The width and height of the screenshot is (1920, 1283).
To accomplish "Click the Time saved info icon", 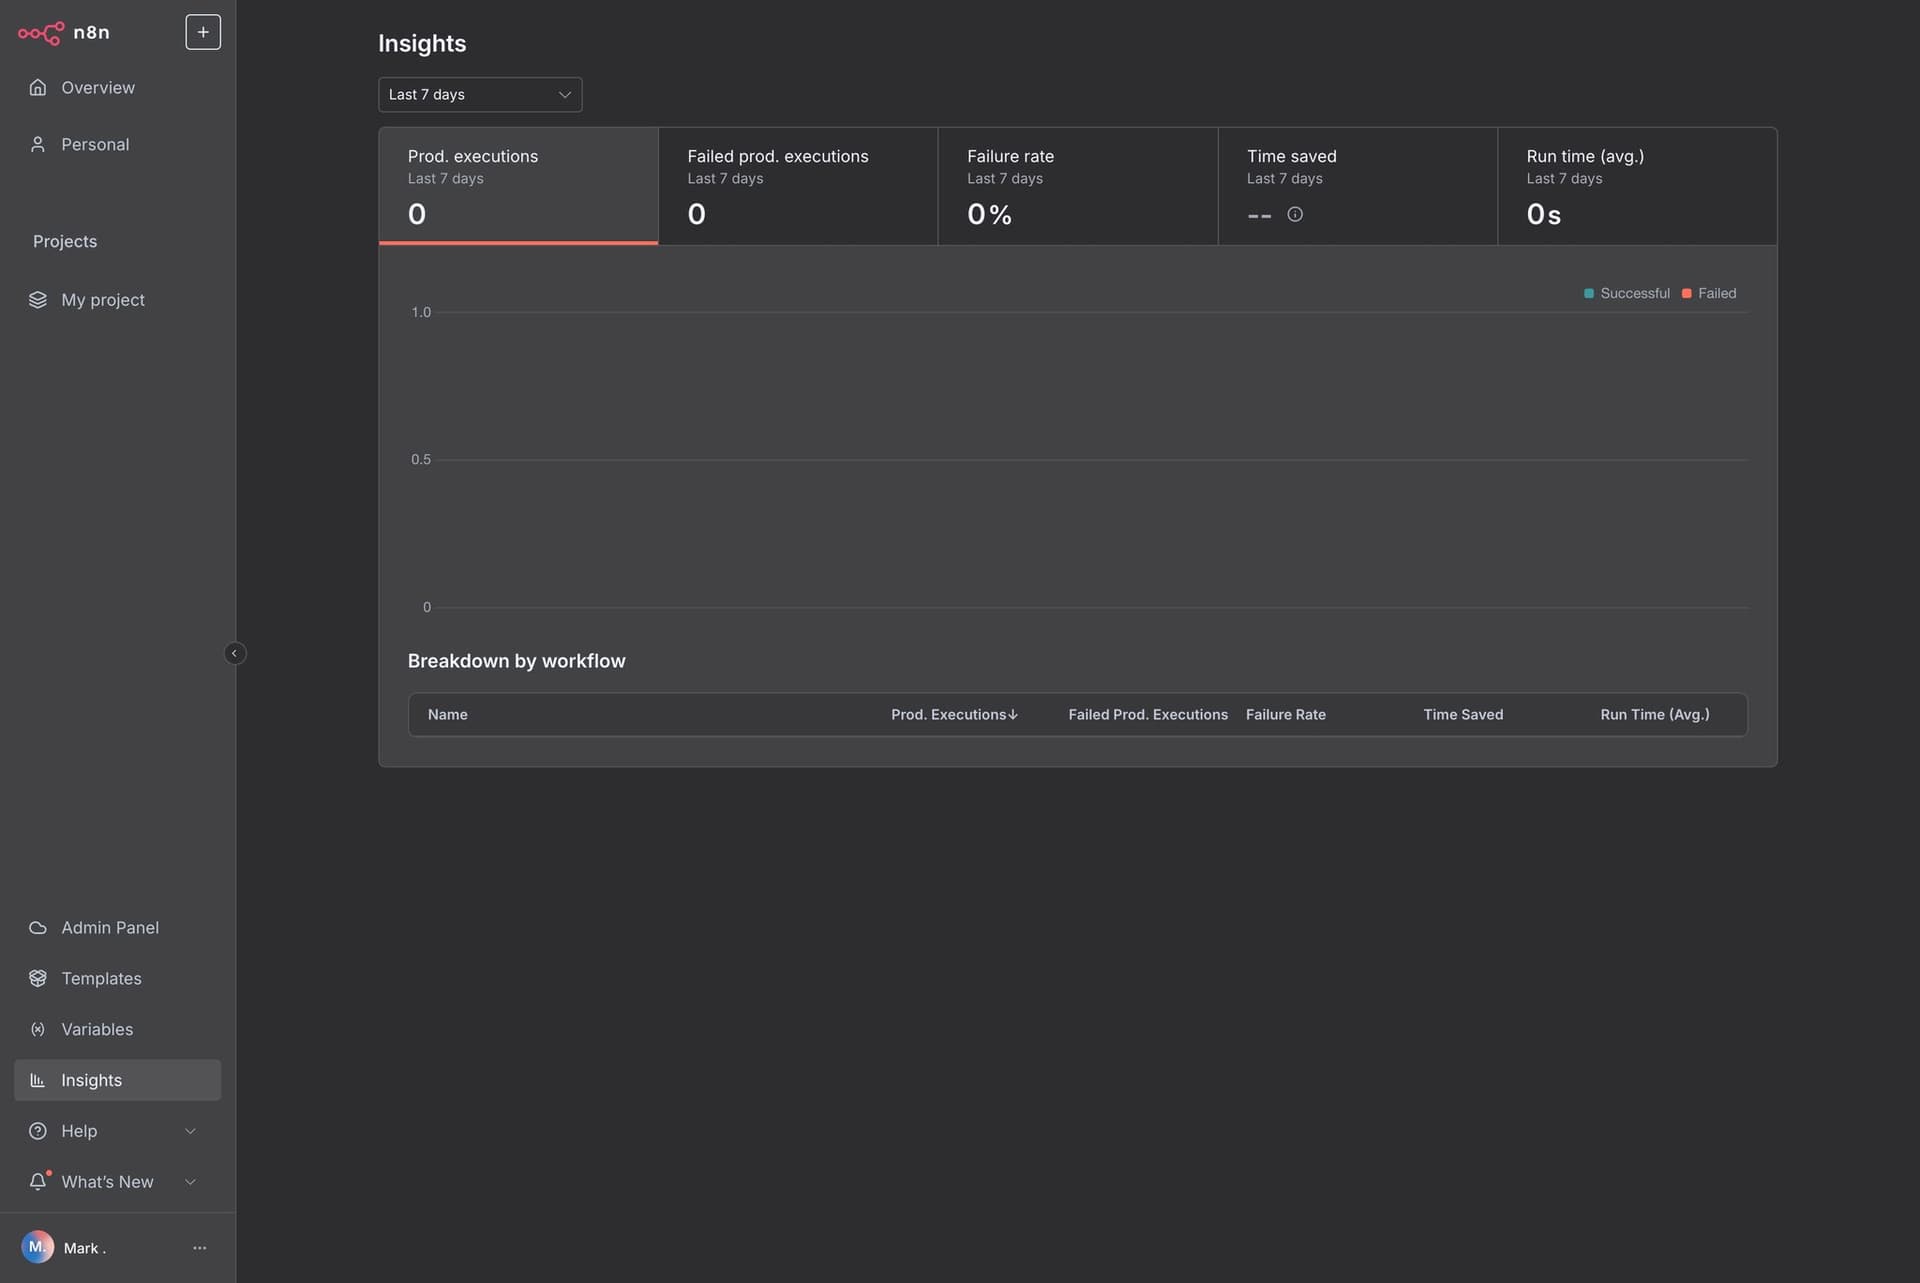I will coord(1295,214).
